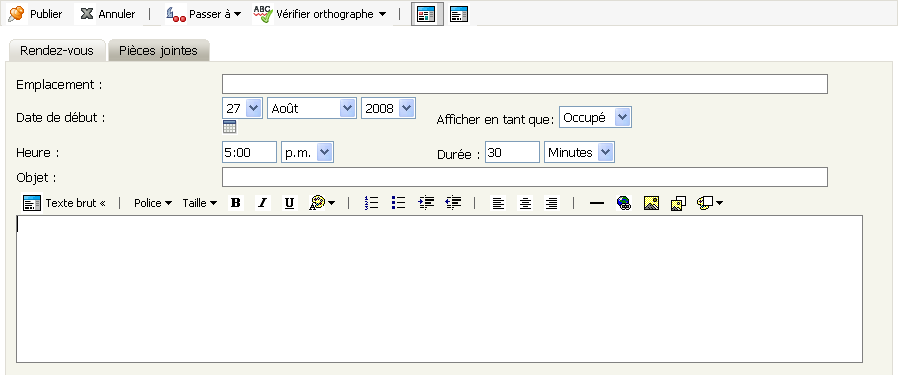Click the Annuler button

click(x=108, y=14)
